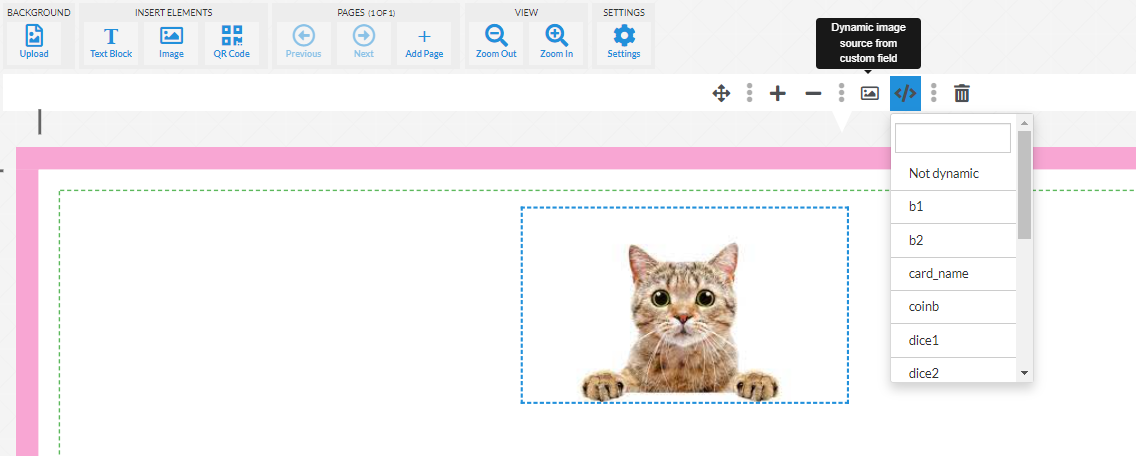1136x456 pixels.
Task: Insert a new Text Block
Action: point(110,43)
